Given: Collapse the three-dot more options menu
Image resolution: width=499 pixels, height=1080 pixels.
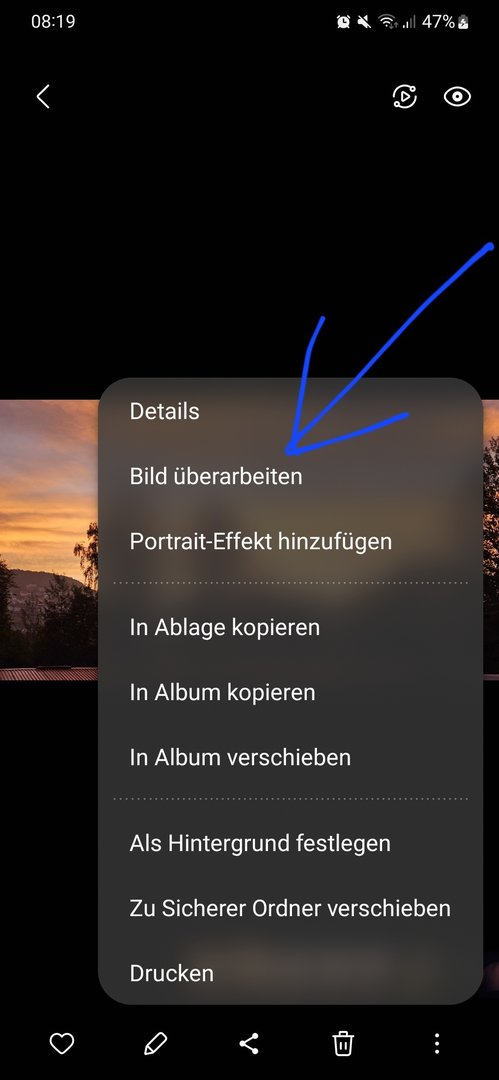Looking at the screenshot, I should point(436,1043).
